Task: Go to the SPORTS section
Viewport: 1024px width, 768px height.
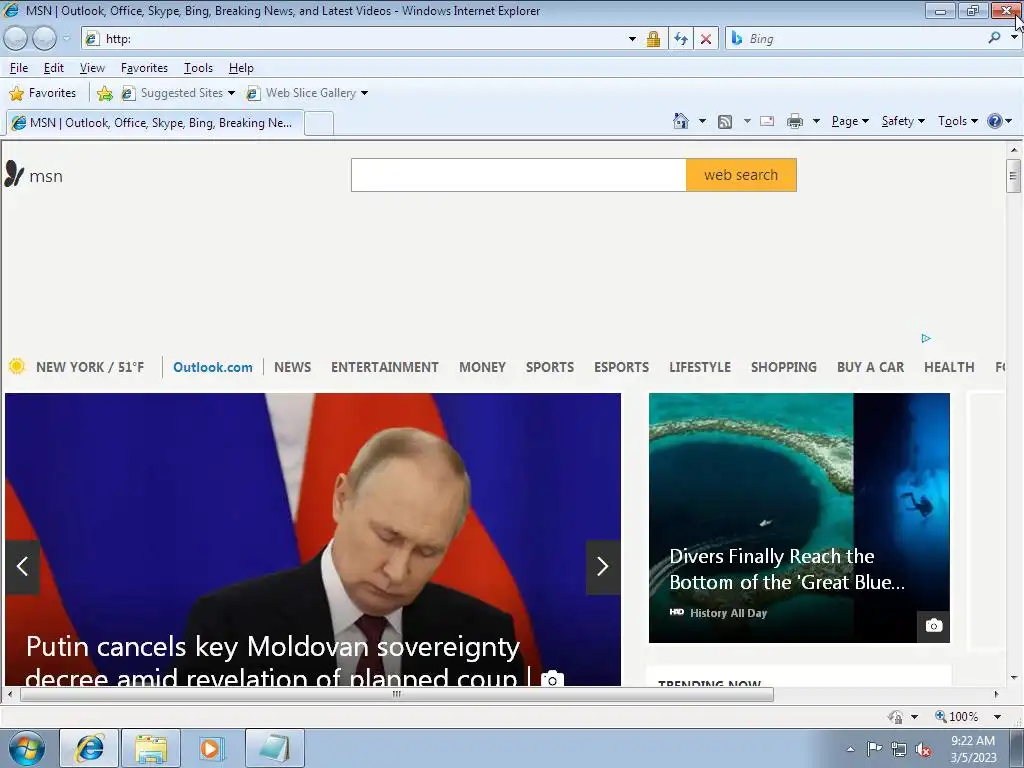Action: (x=550, y=367)
